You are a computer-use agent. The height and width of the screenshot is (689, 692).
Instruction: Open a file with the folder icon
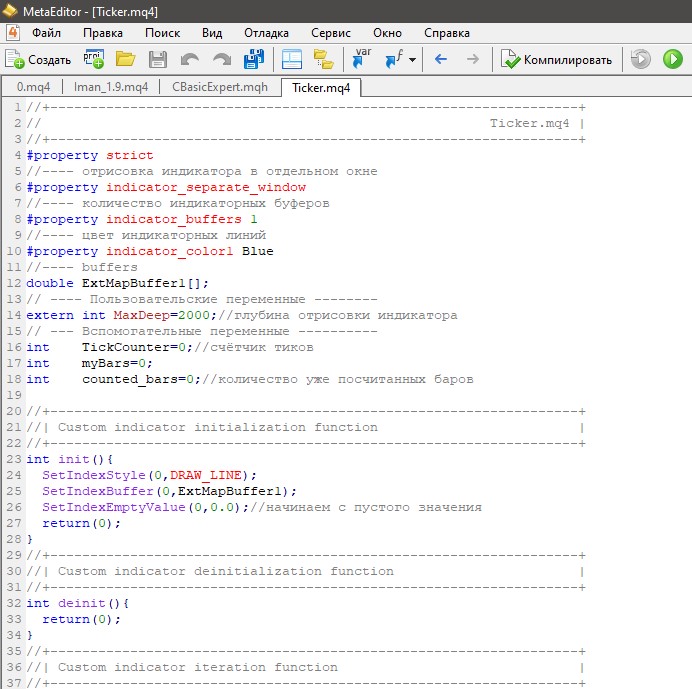tap(126, 59)
